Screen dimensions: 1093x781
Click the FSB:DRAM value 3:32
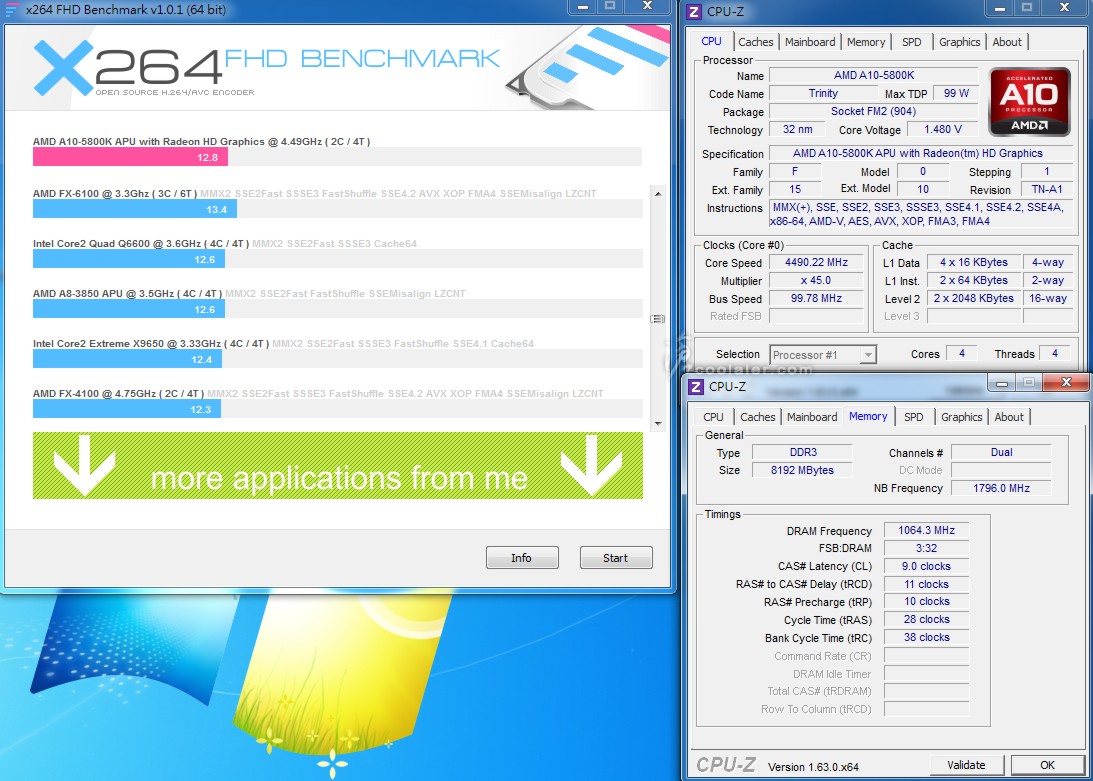point(926,548)
